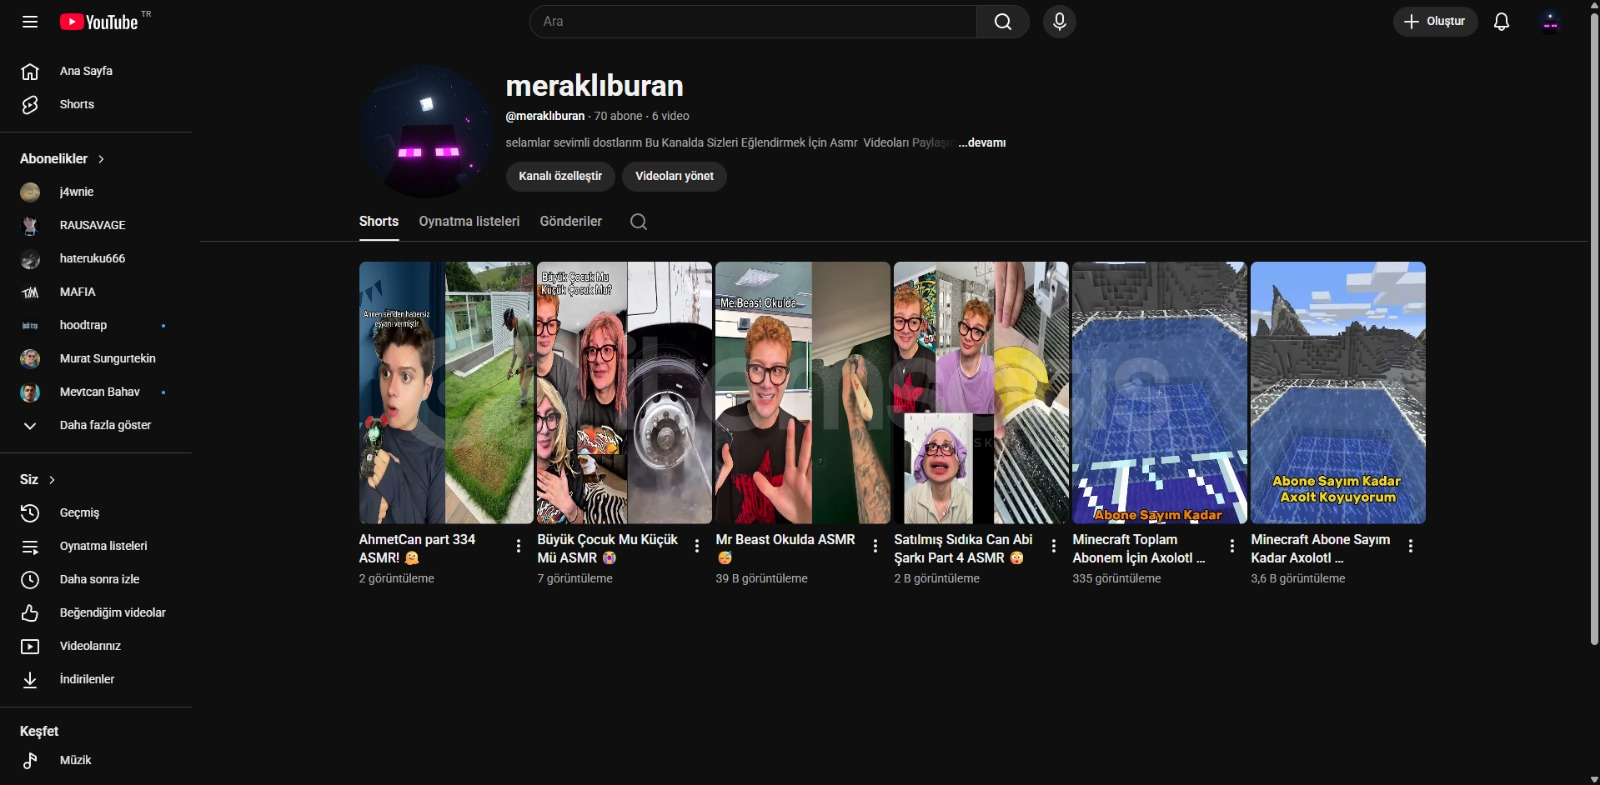Click the YouTube logo
The width and height of the screenshot is (1600, 785).
click(x=99, y=22)
